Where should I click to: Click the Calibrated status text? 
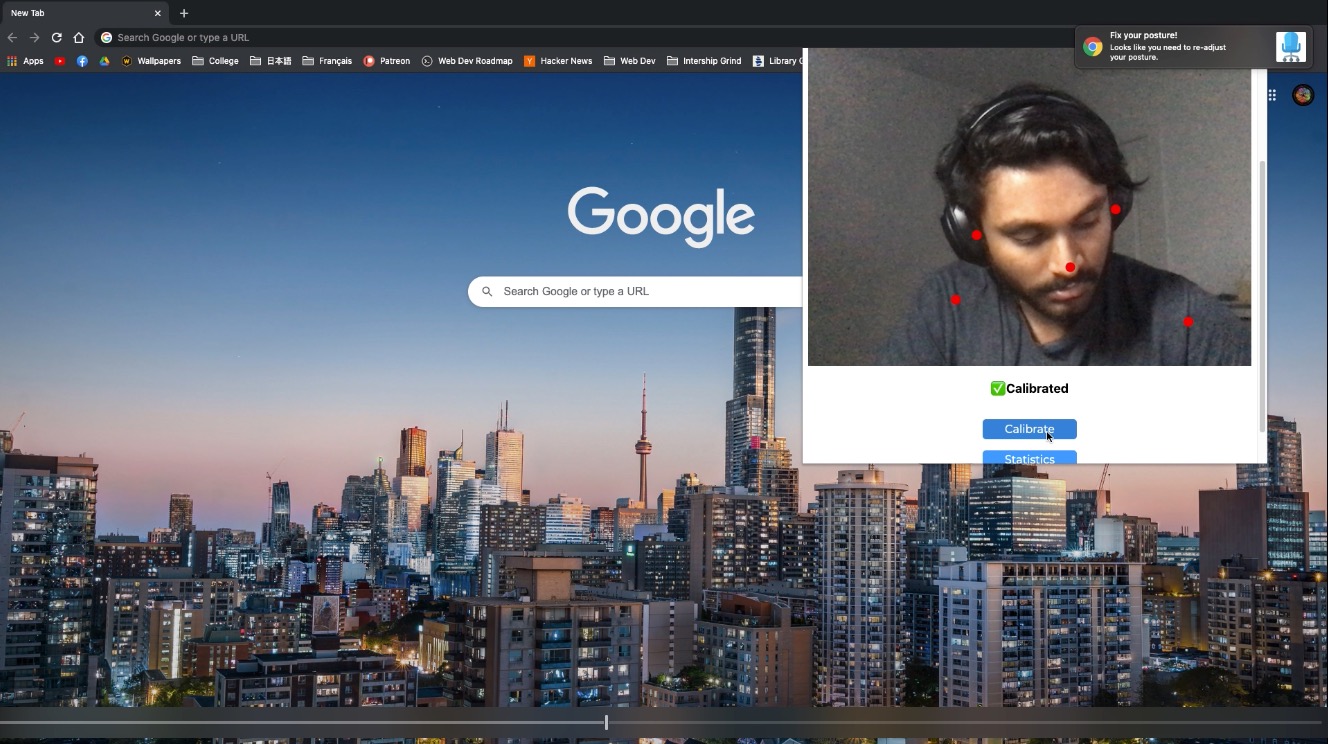(1029, 389)
